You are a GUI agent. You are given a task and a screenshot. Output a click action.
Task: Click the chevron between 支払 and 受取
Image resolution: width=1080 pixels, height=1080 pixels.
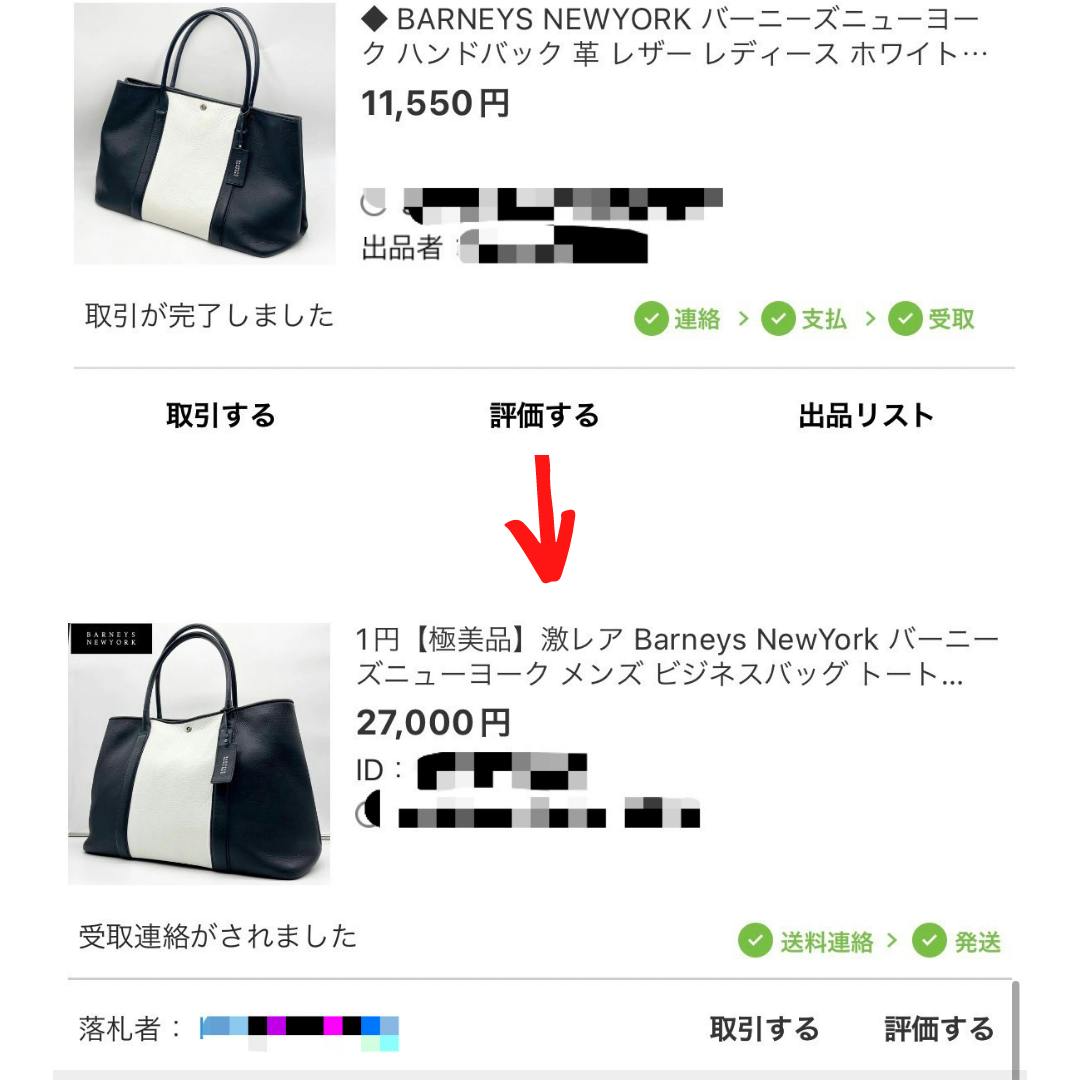[870, 318]
